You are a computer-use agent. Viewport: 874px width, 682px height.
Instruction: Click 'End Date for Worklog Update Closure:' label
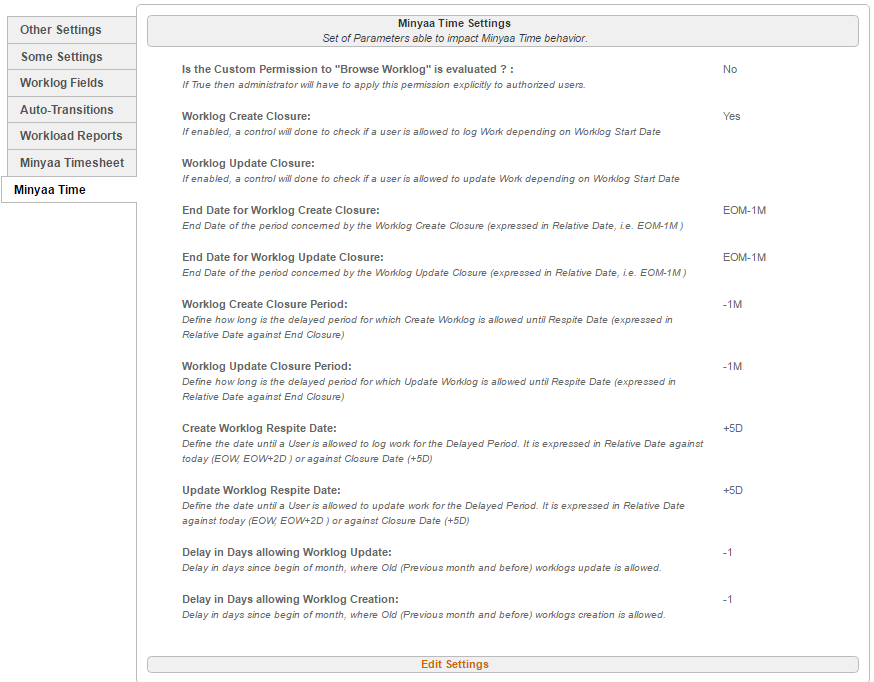tap(283, 257)
